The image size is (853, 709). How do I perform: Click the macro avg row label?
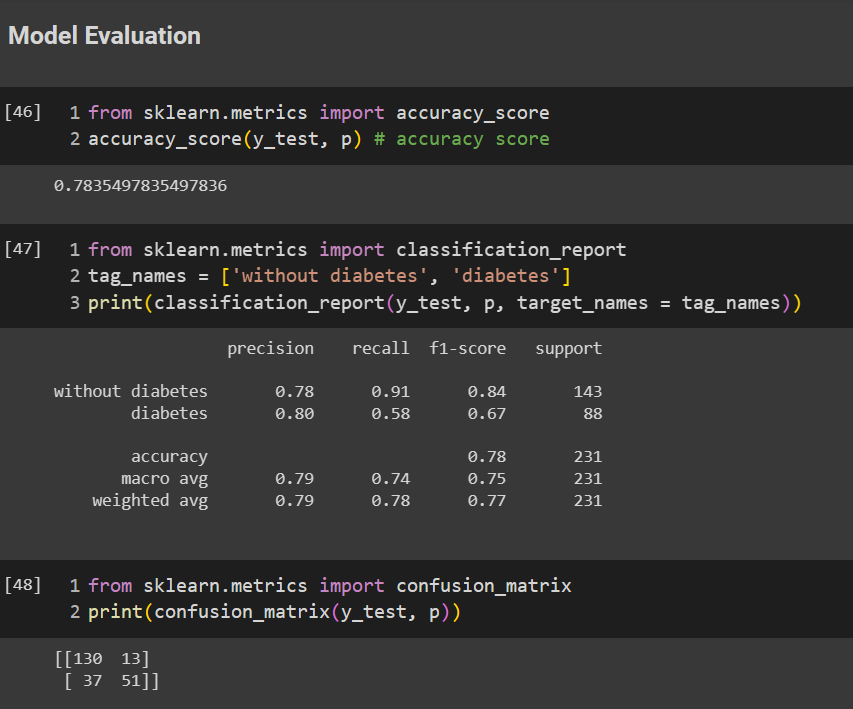pyautogui.click(x=164, y=479)
